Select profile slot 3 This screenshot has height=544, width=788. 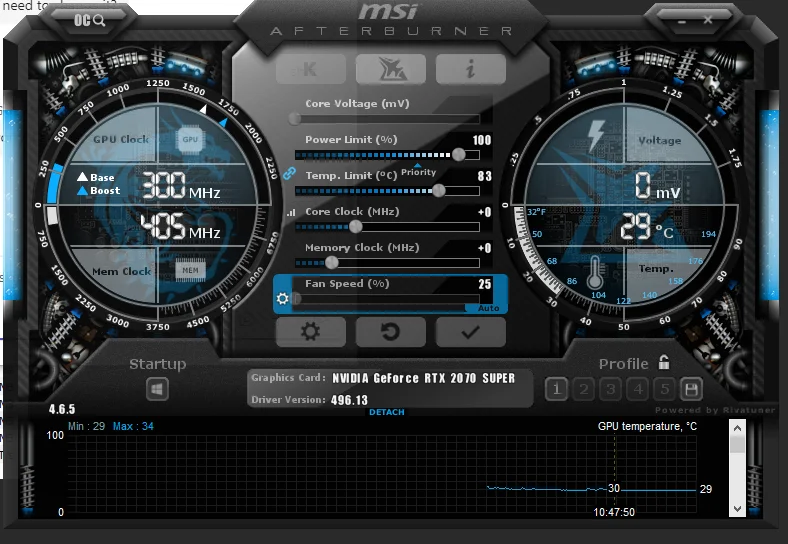(611, 389)
